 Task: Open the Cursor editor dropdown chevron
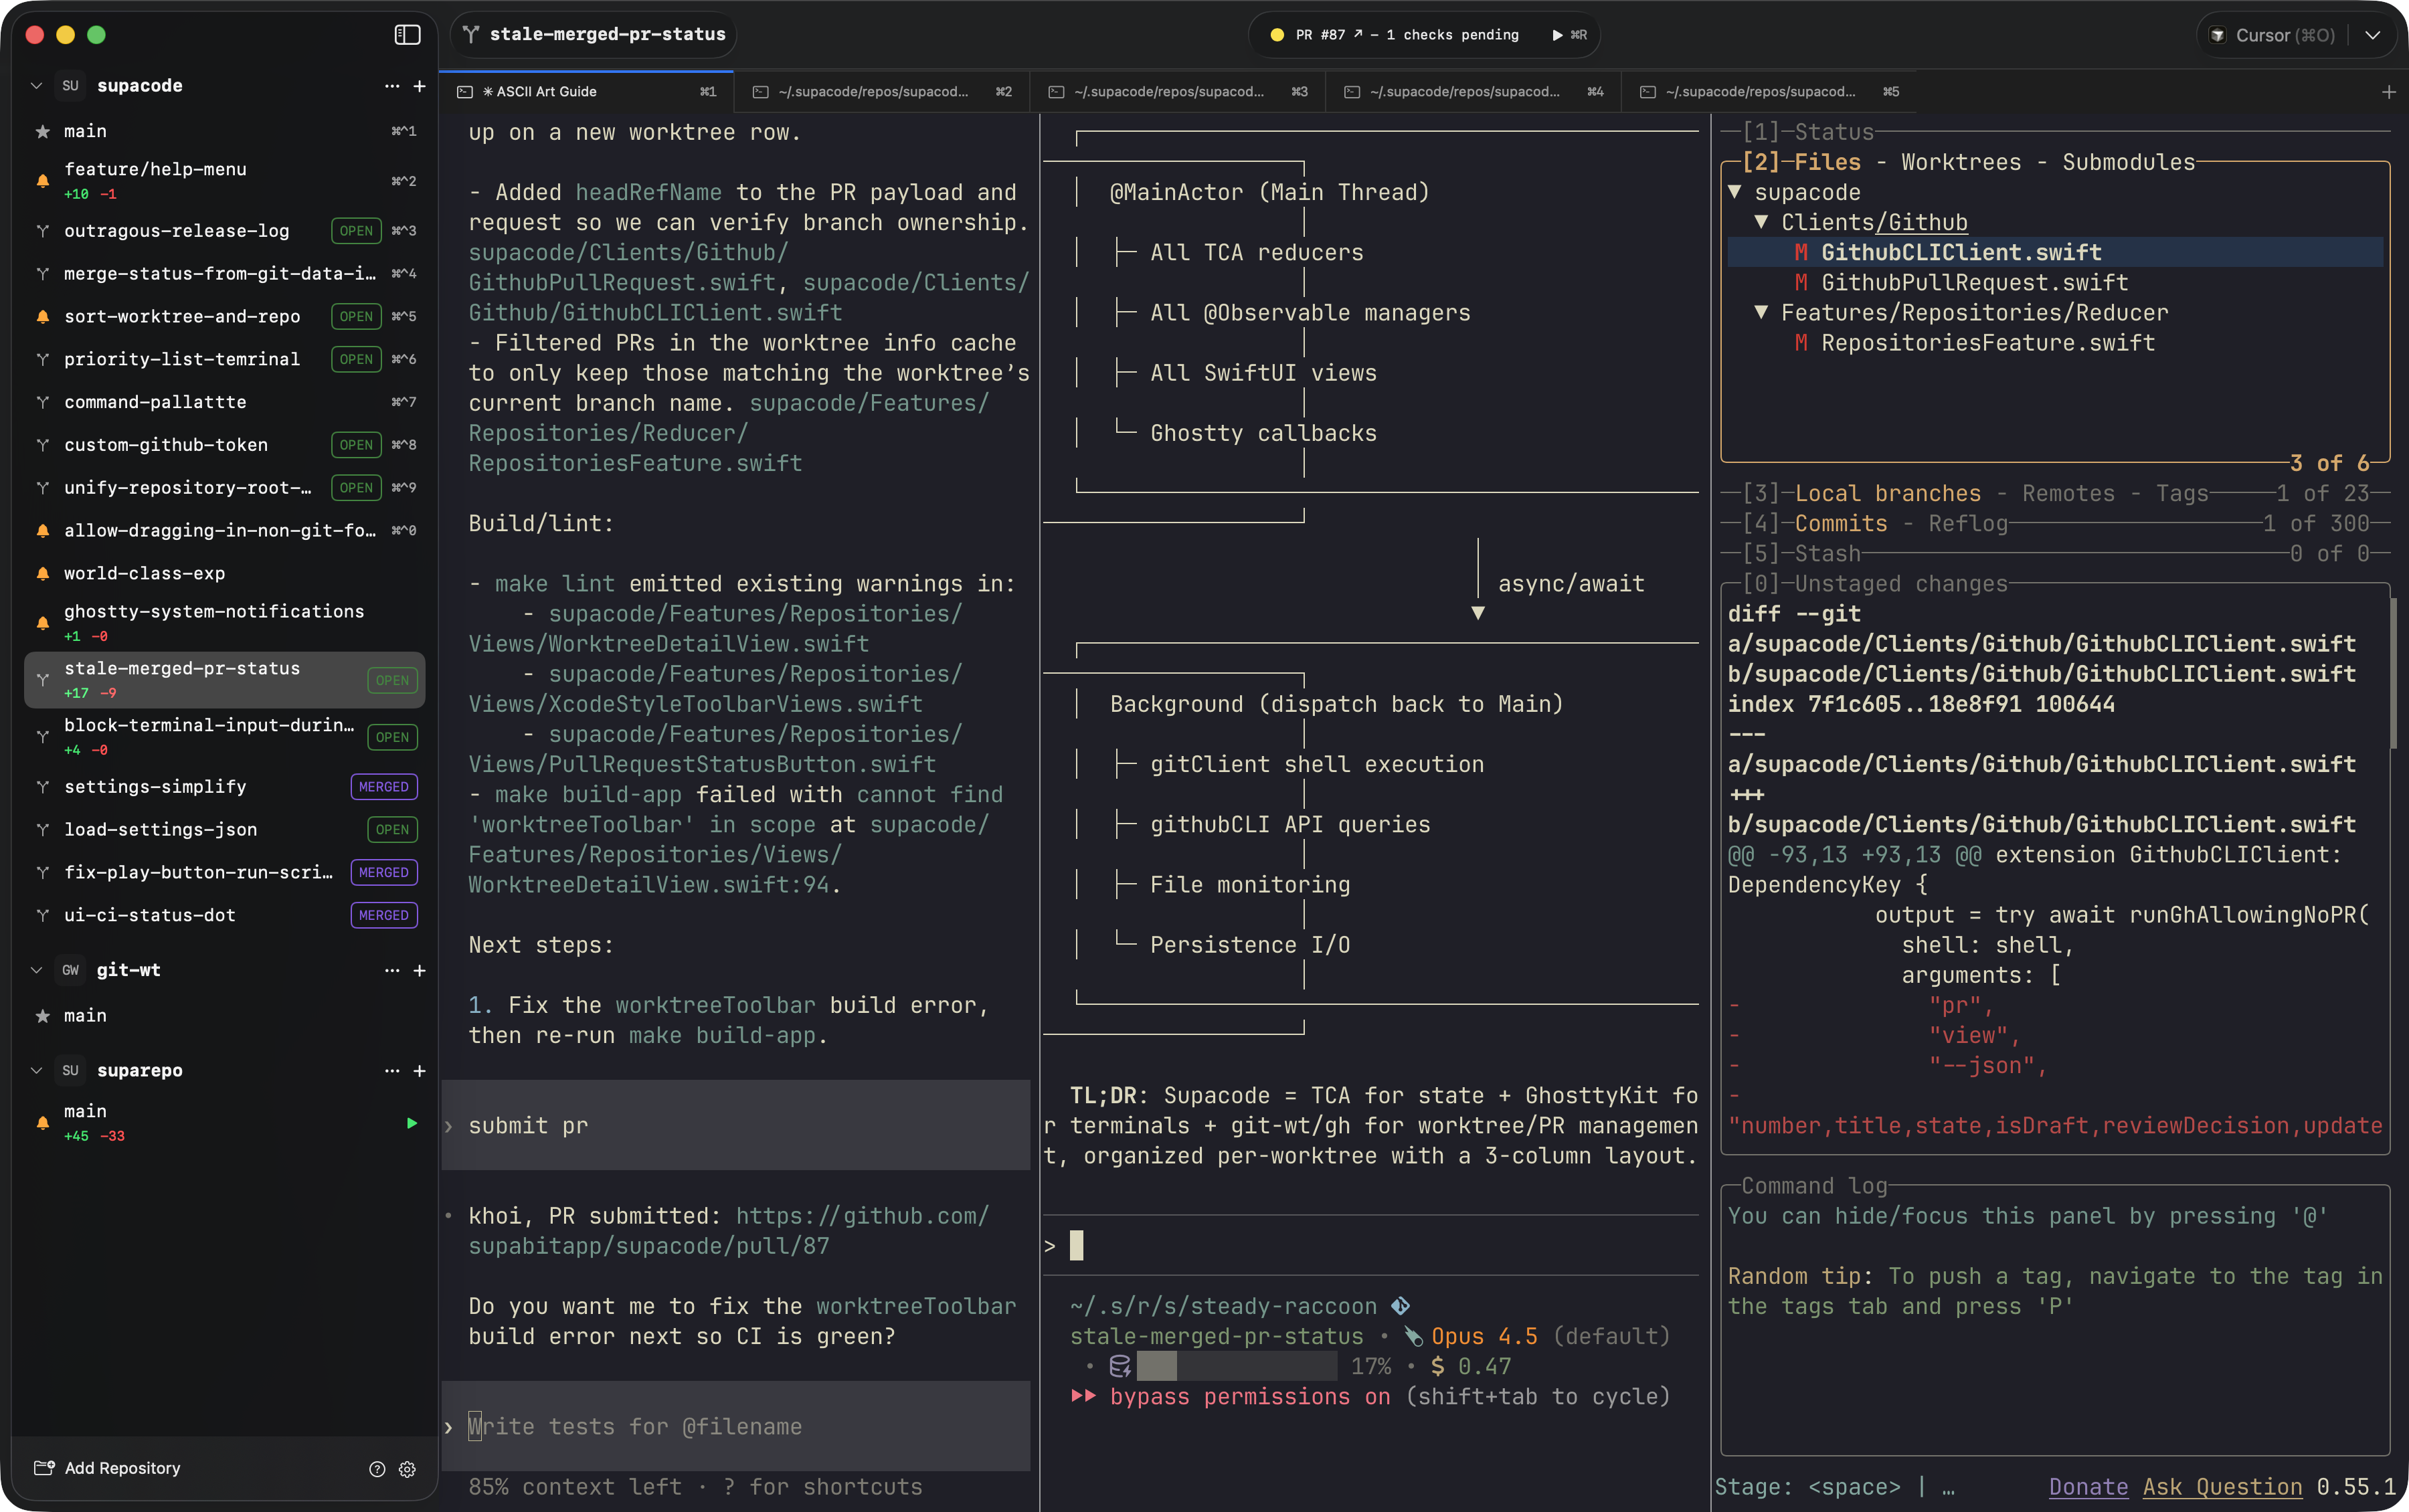click(x=2372, y=35)
